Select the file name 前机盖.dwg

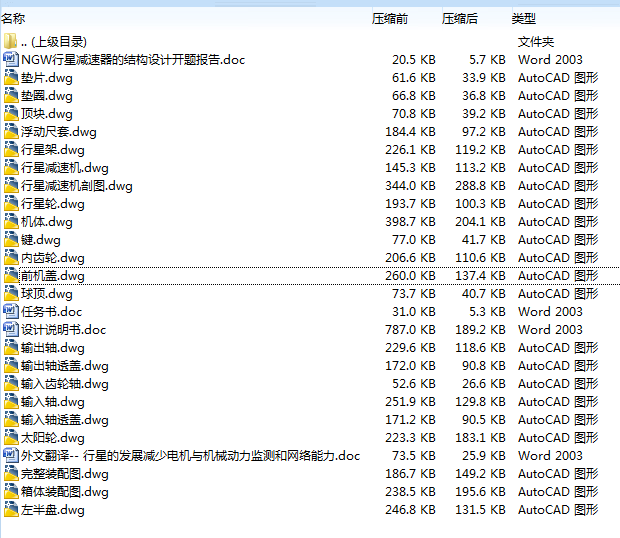[53, 276]
